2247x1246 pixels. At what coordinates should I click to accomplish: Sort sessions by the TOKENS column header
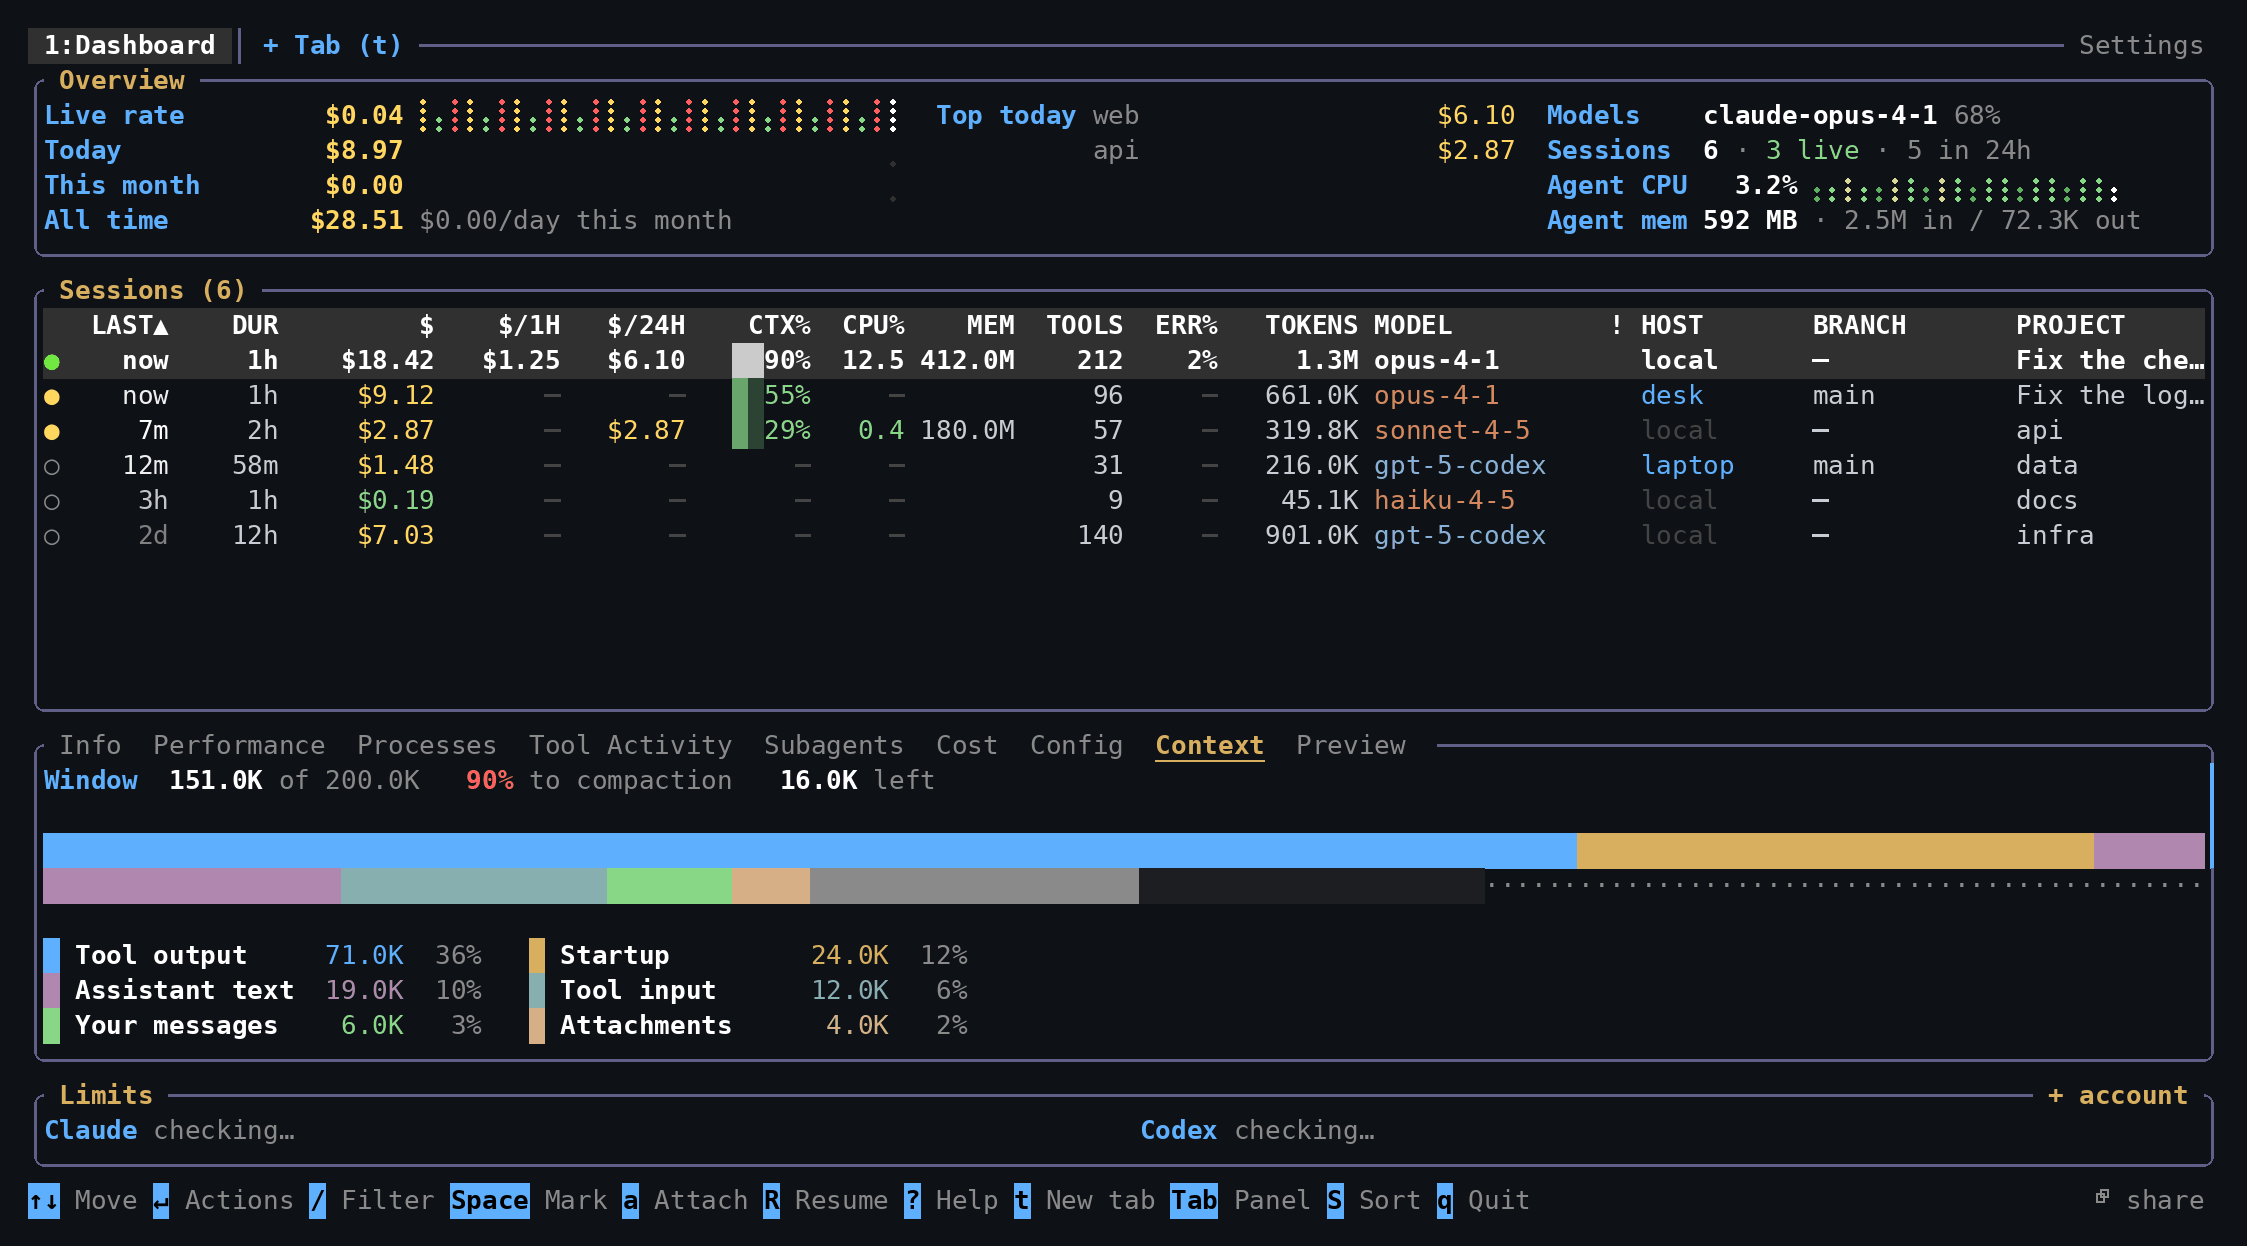point(1311,326)
